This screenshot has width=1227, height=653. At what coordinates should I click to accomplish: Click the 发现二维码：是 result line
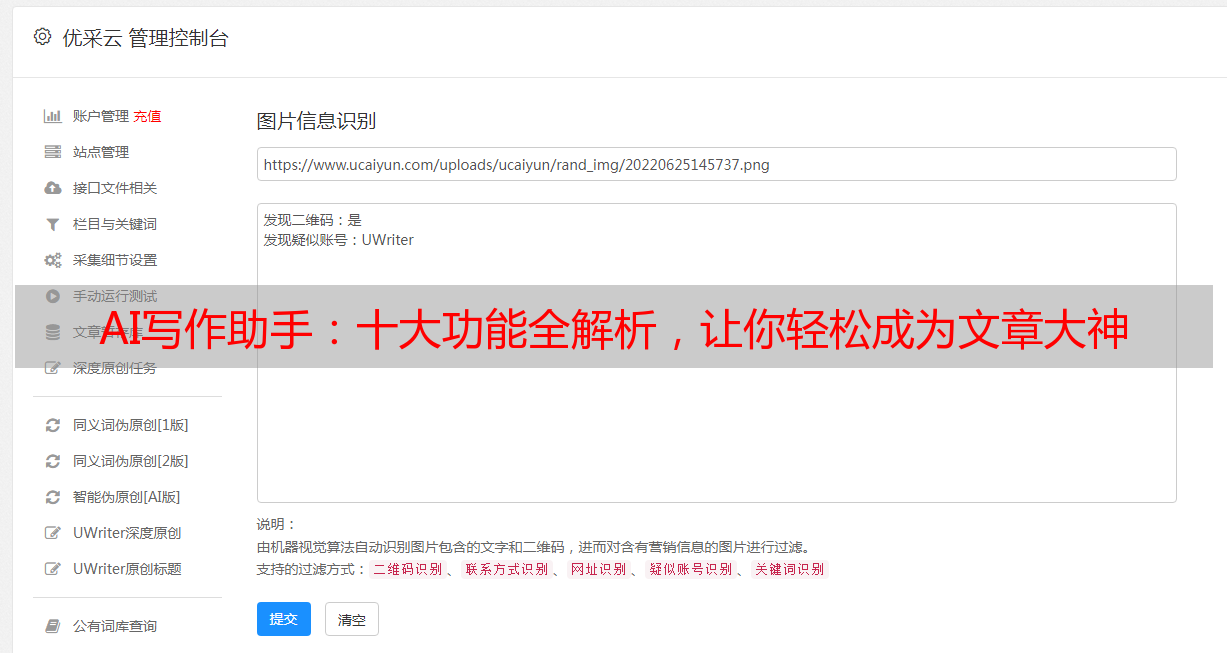click(x=312, y=220)
